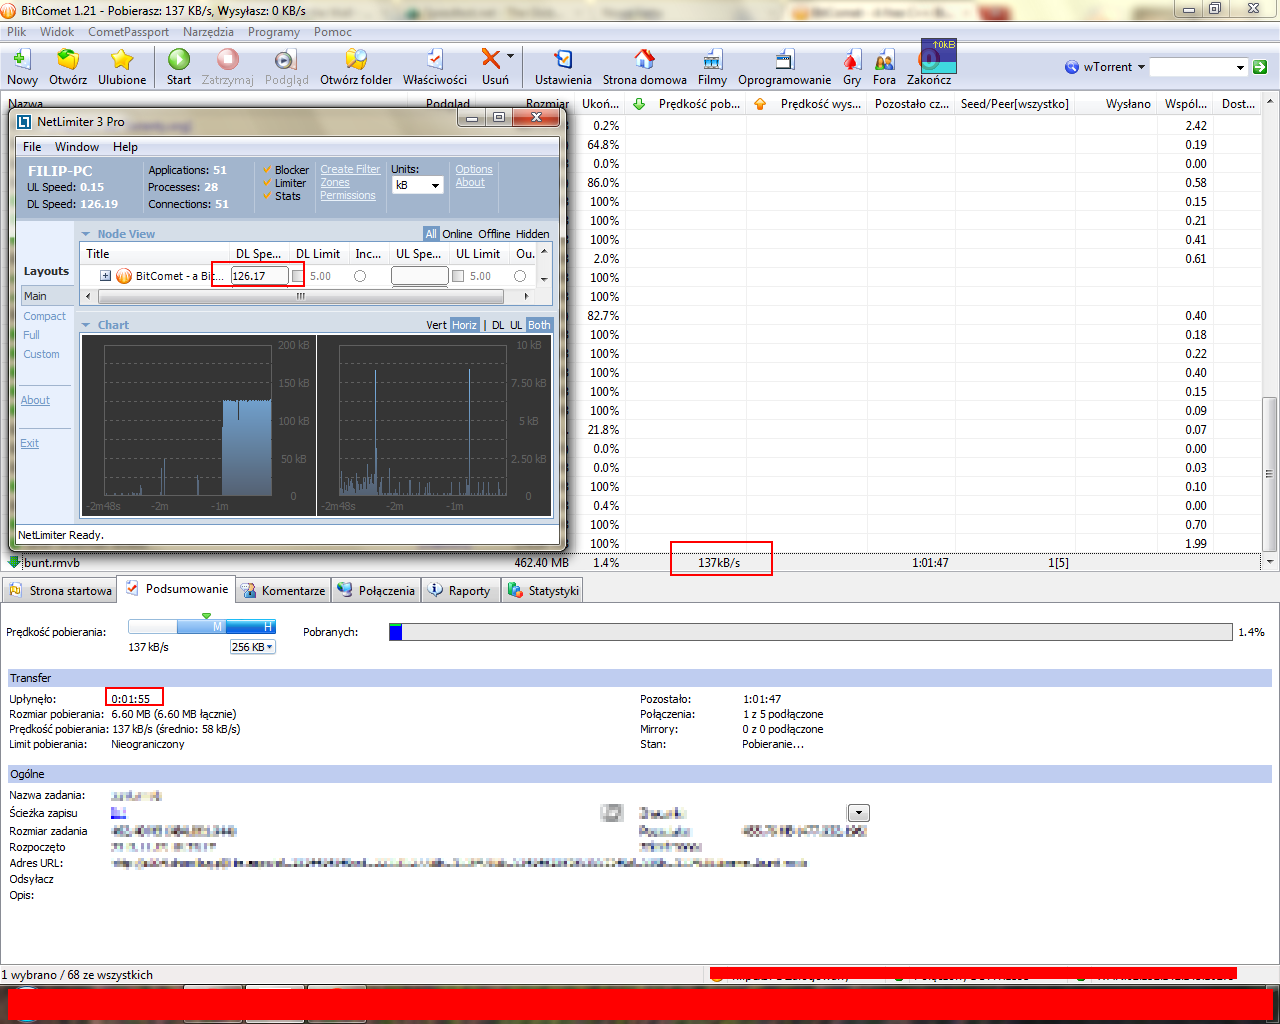Screen dimensions: 1280x1024
Task: Click the Oprogramowanie toolbar icon
Action: click(785, 59)
